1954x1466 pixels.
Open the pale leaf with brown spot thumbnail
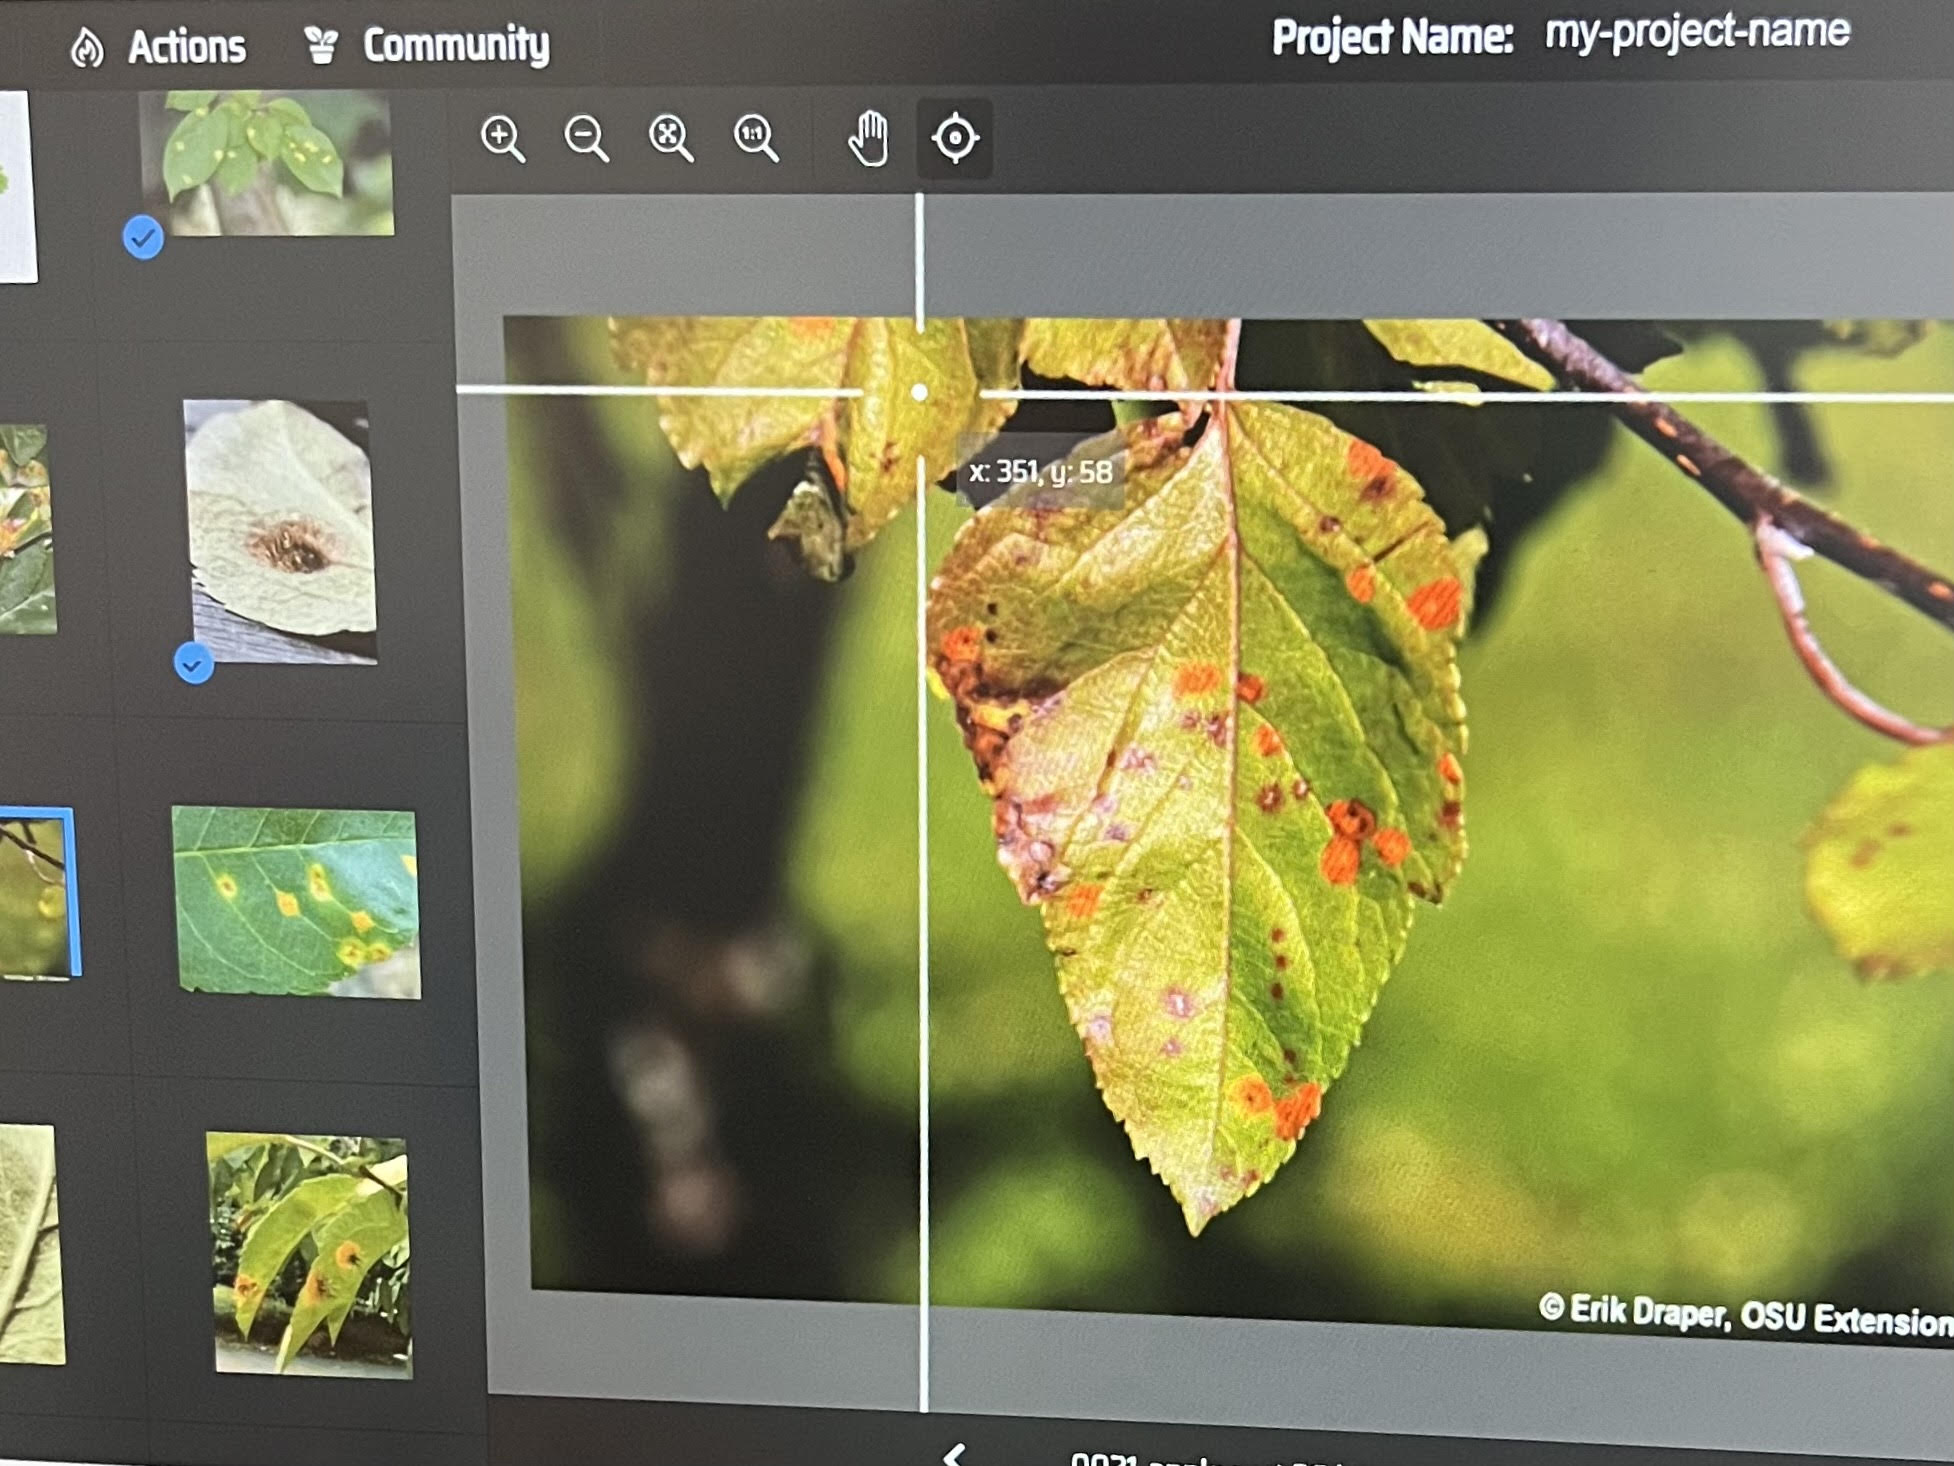click(x=281, y=531)
